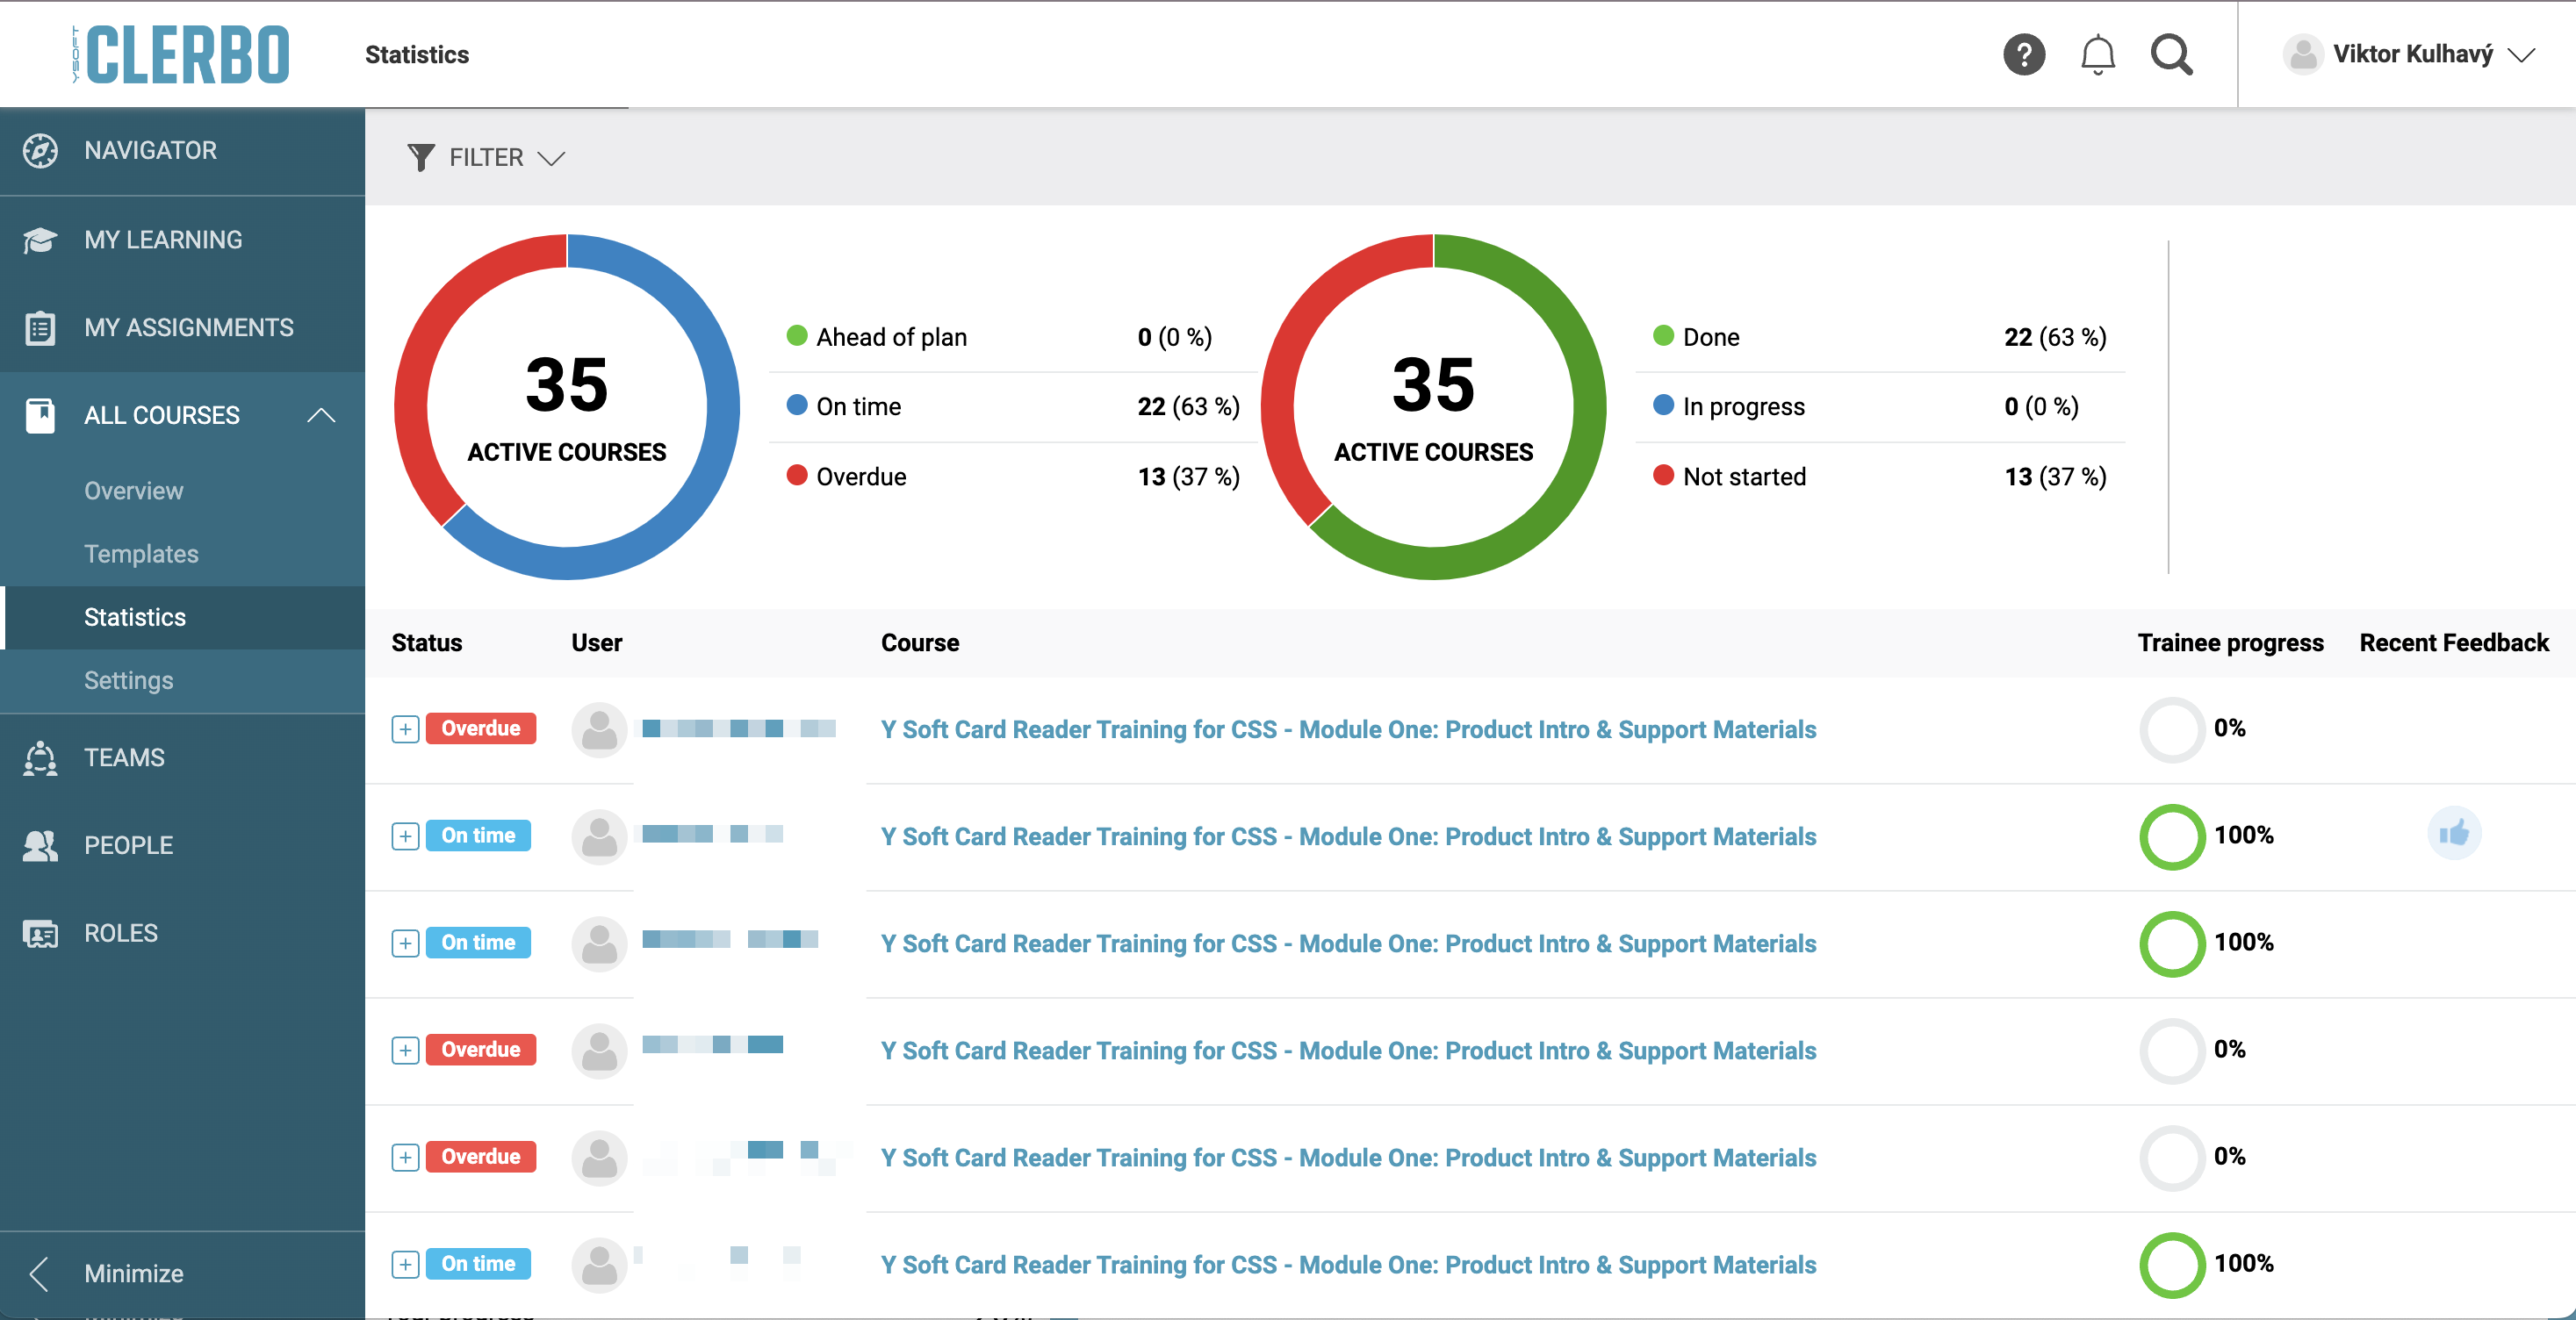Image resolution: width=2576 pixels, height=1320 pixels.
Task: Click the Overdue legend entry
Action: pos(1013,476)
